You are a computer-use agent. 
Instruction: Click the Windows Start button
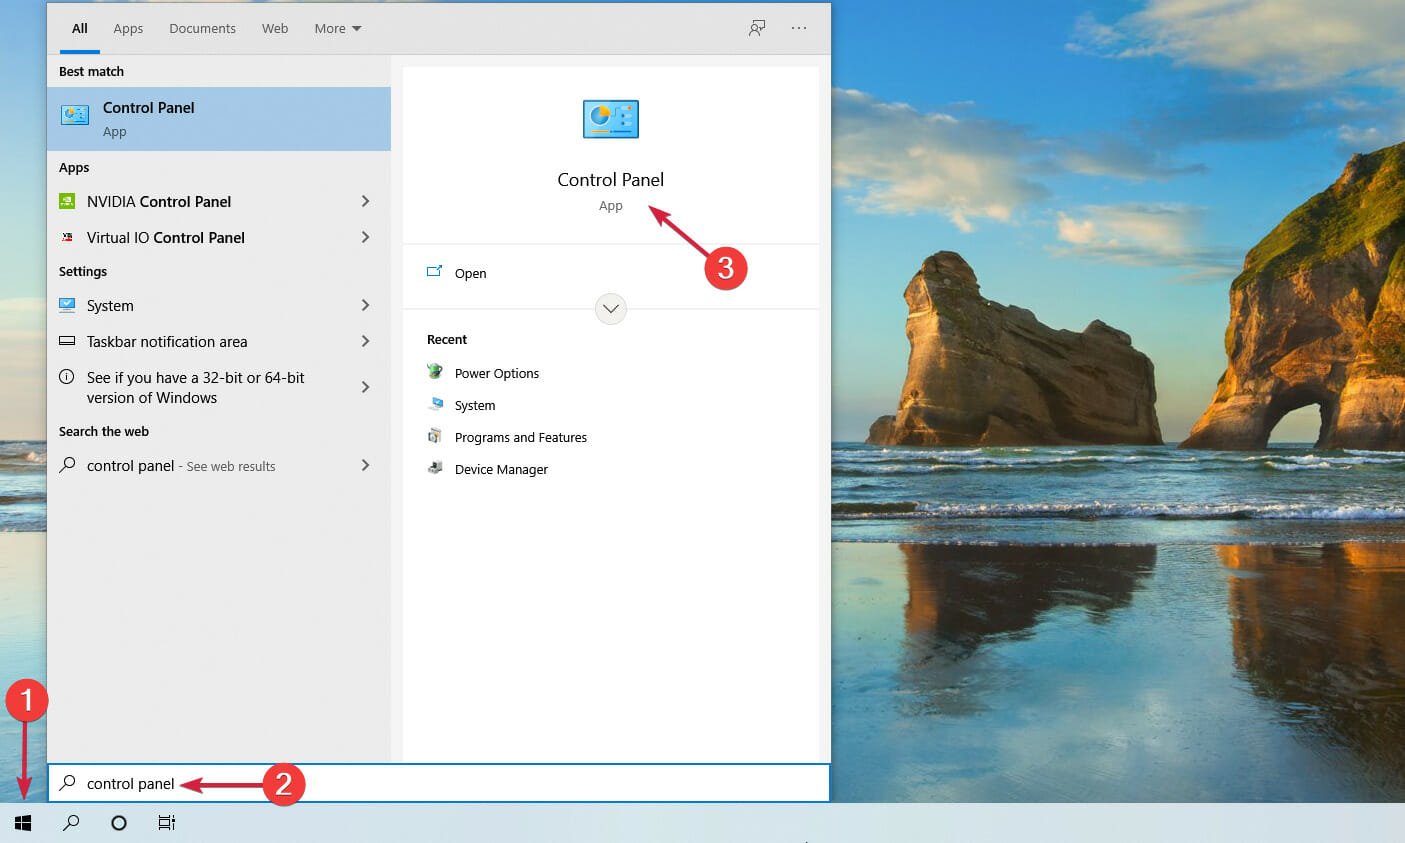tap(23, 822)
